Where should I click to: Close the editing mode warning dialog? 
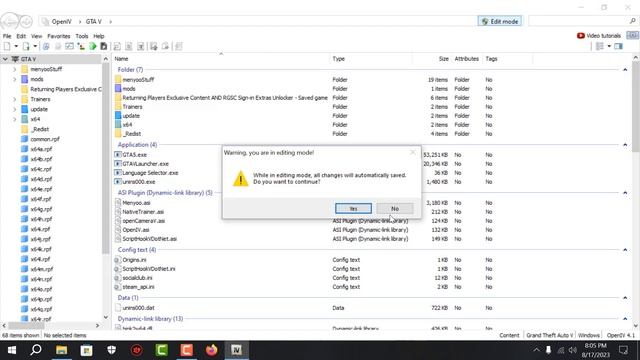[x=413, y=152]
